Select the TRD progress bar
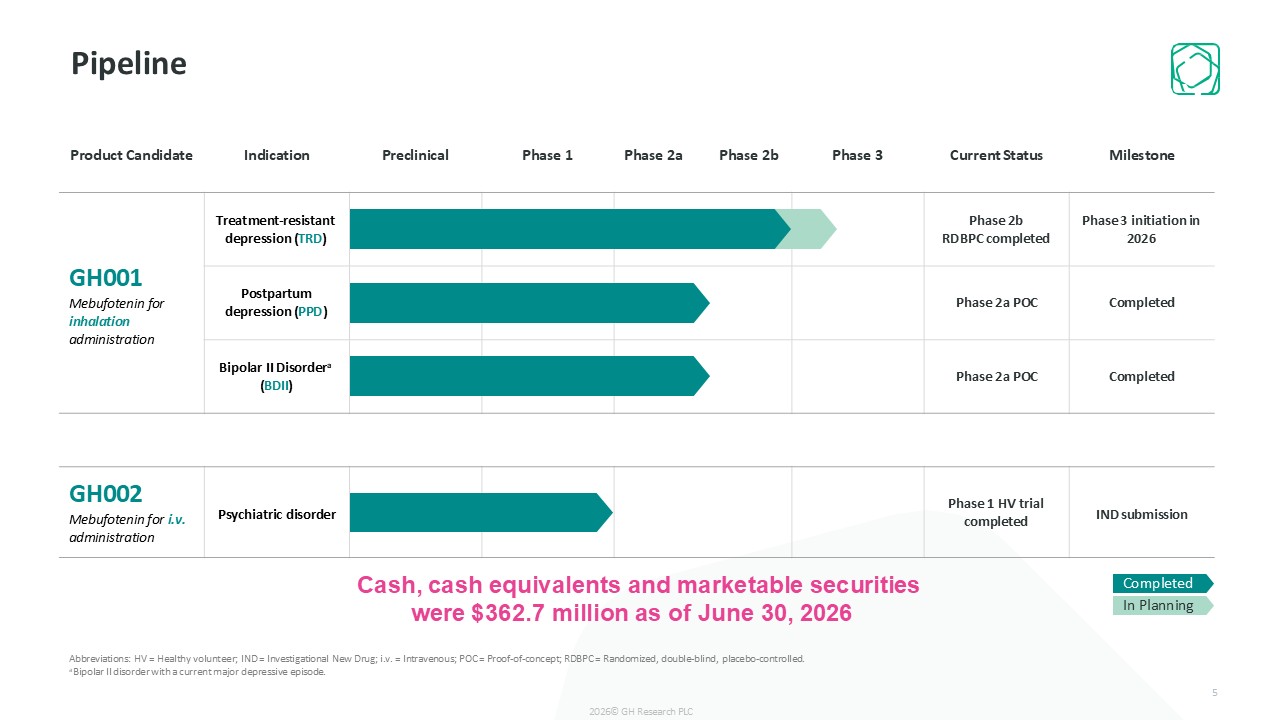 tap(570, 229)
